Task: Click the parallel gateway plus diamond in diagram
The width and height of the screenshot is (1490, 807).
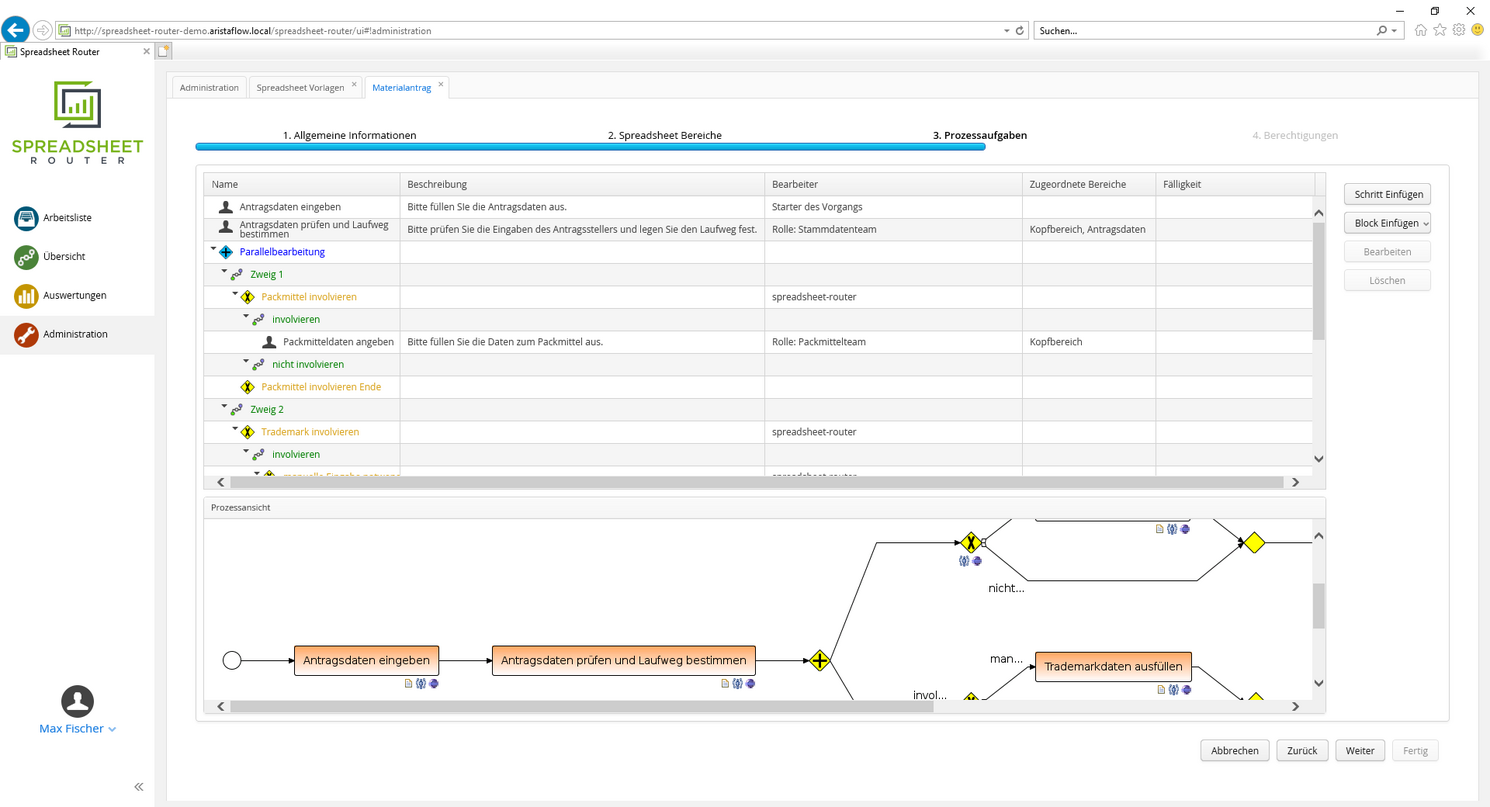Action: tap(820, 660)
